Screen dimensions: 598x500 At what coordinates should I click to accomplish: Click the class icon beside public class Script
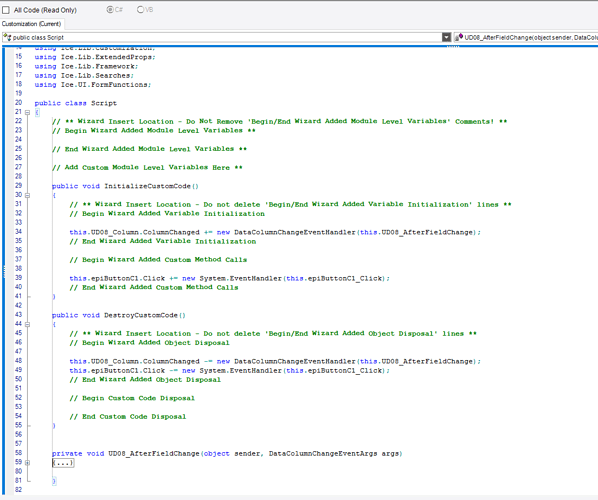(7, 37)
